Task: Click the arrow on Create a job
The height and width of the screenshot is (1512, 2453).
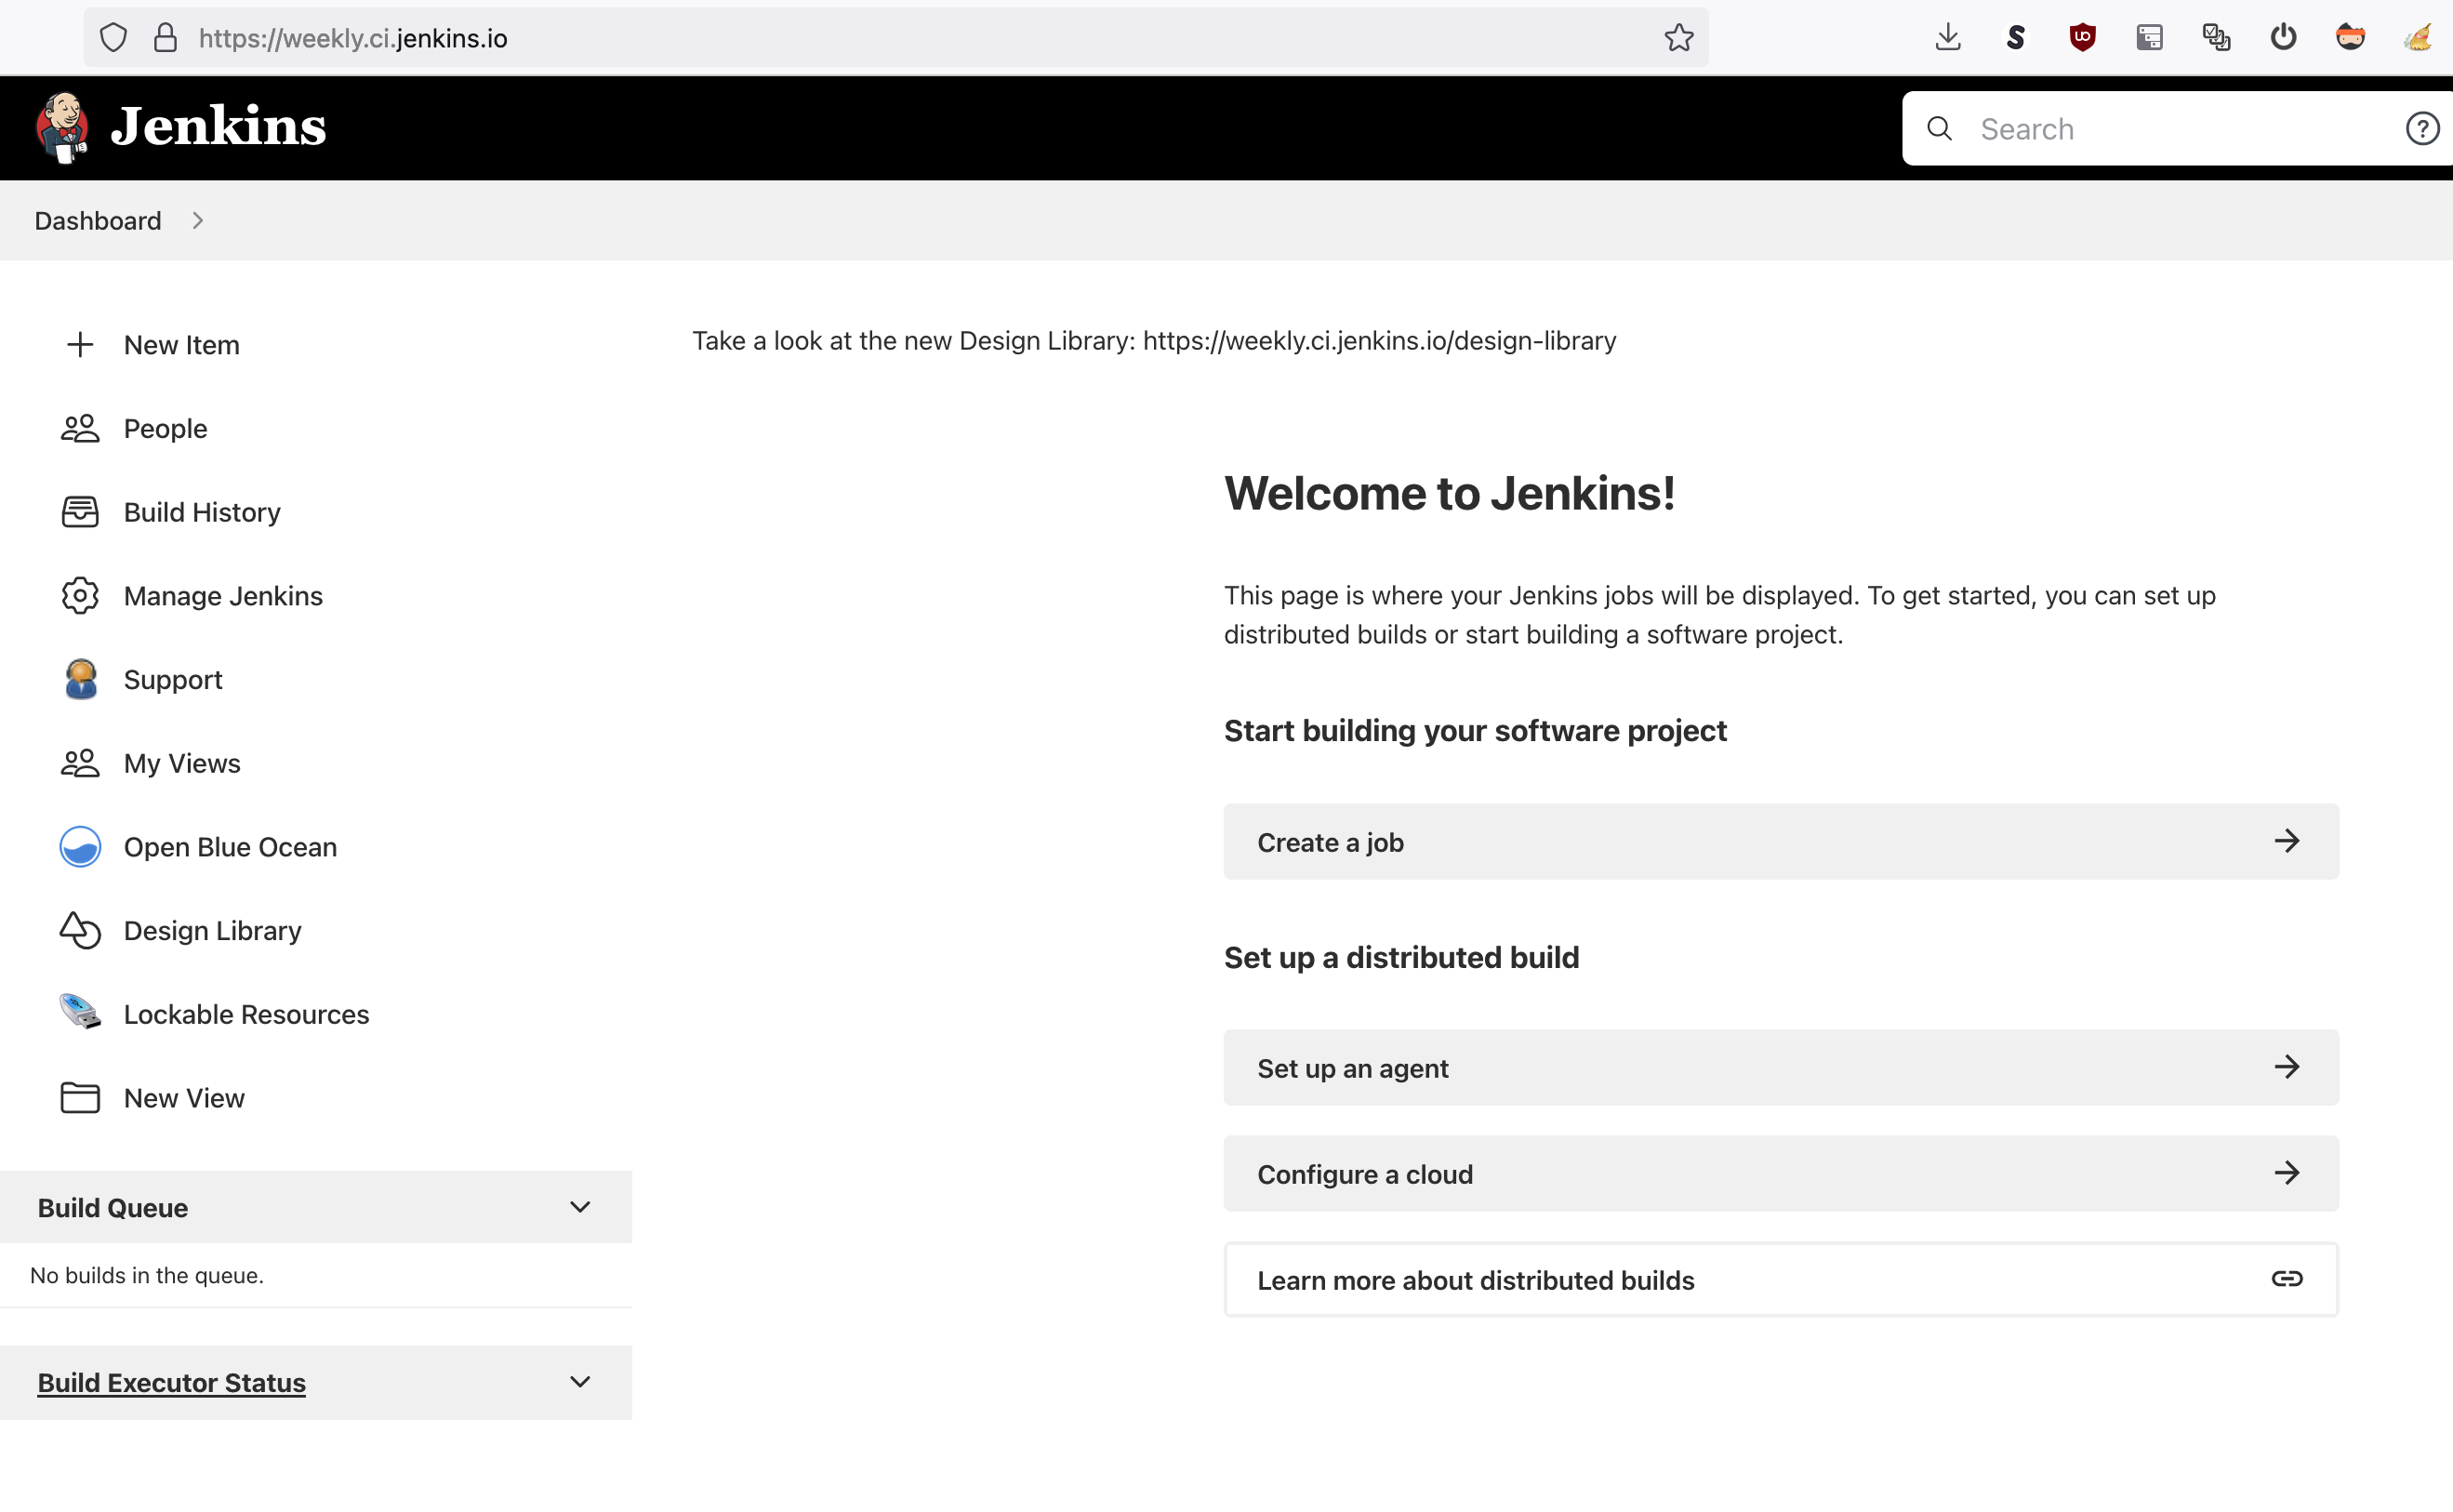Action: tap(2287, 841)
